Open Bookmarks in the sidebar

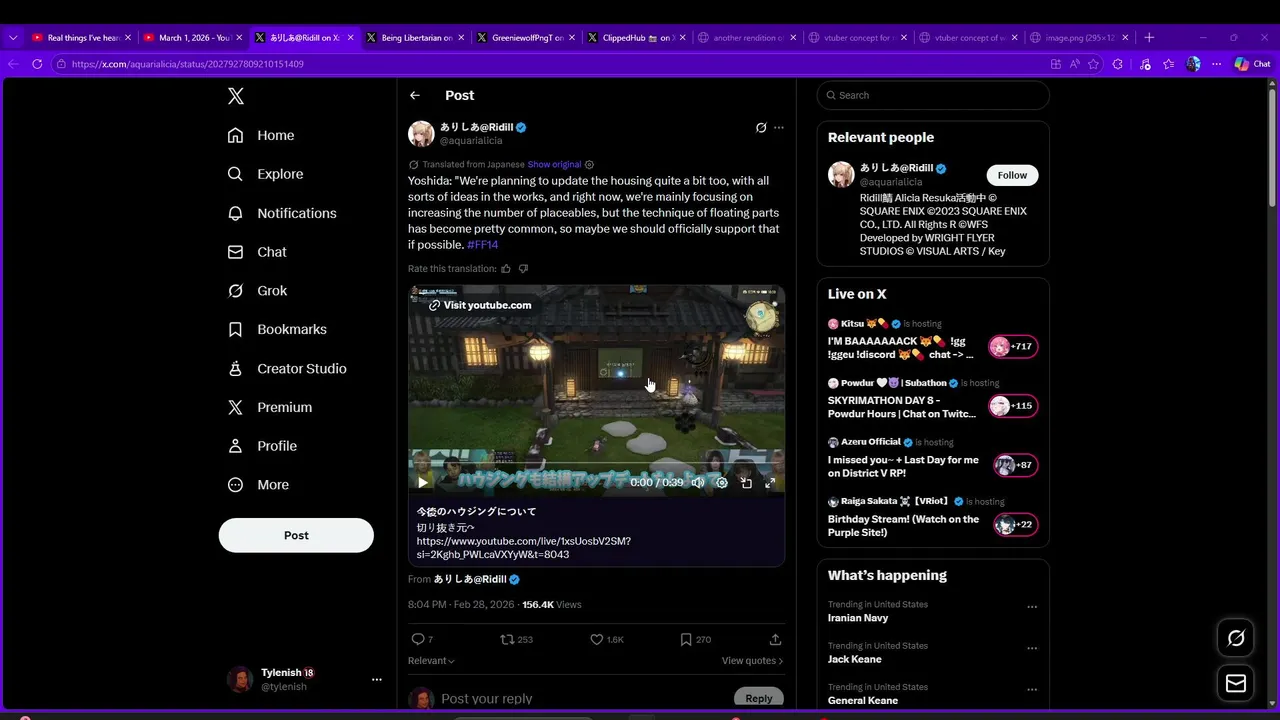(277, 329)
